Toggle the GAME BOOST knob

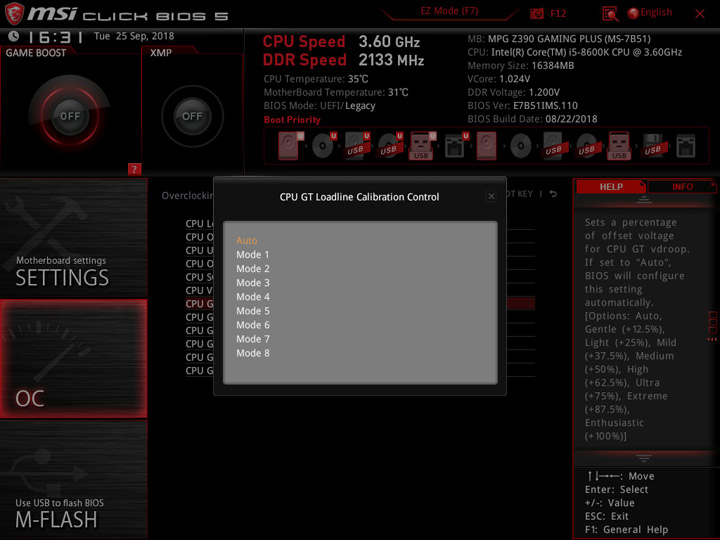coord(70,116)
